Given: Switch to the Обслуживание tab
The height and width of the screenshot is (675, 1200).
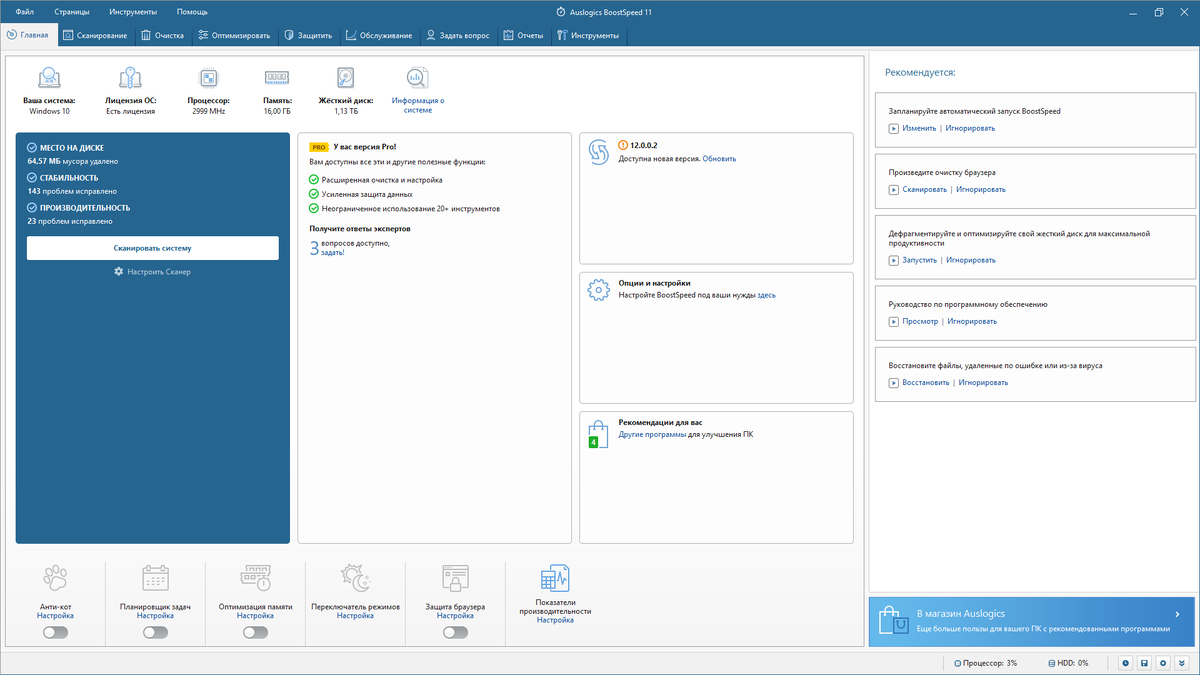Looking at the screenshot, I should point(379,35).
